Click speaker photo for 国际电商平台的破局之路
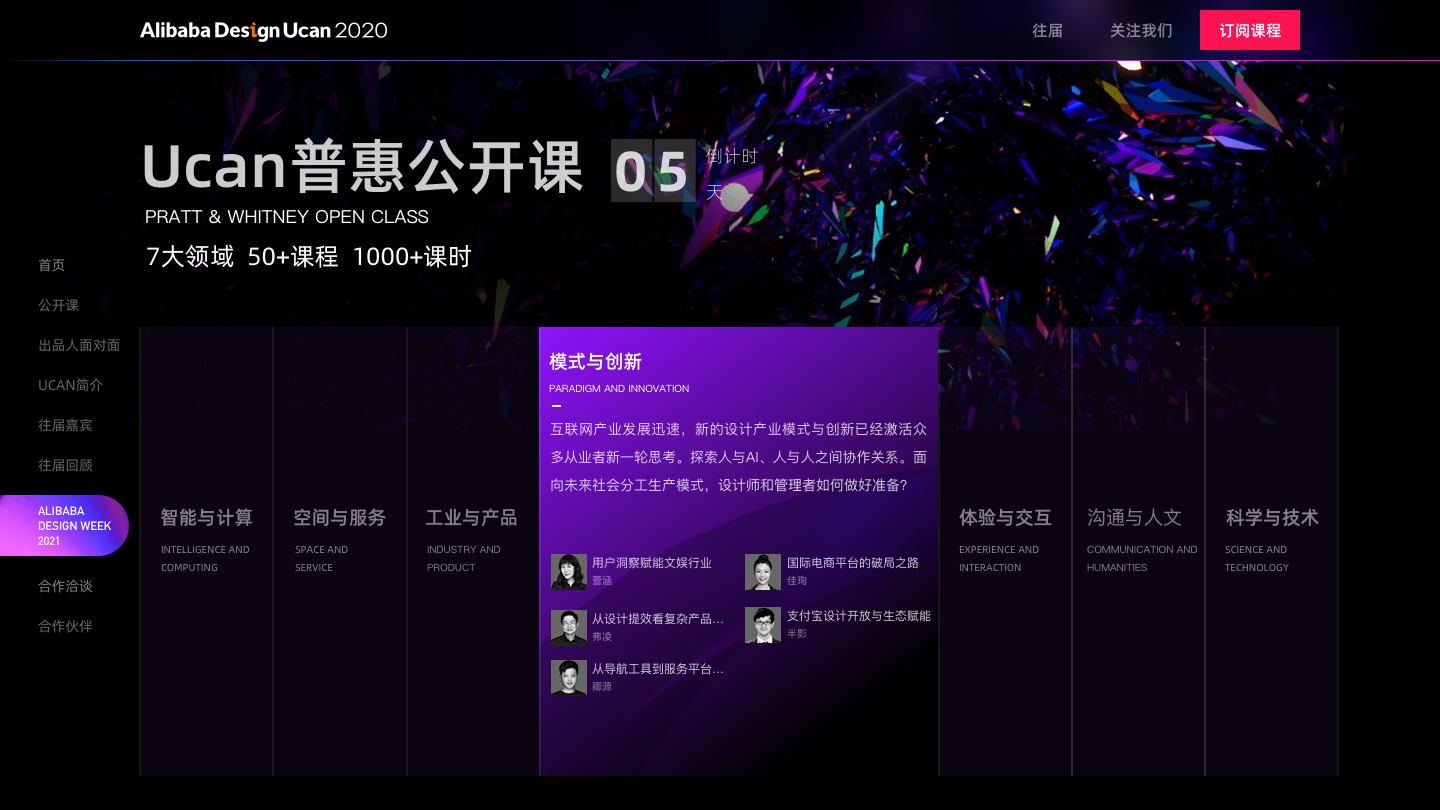Screen dimensions: 1440x810 coord(763,572)
